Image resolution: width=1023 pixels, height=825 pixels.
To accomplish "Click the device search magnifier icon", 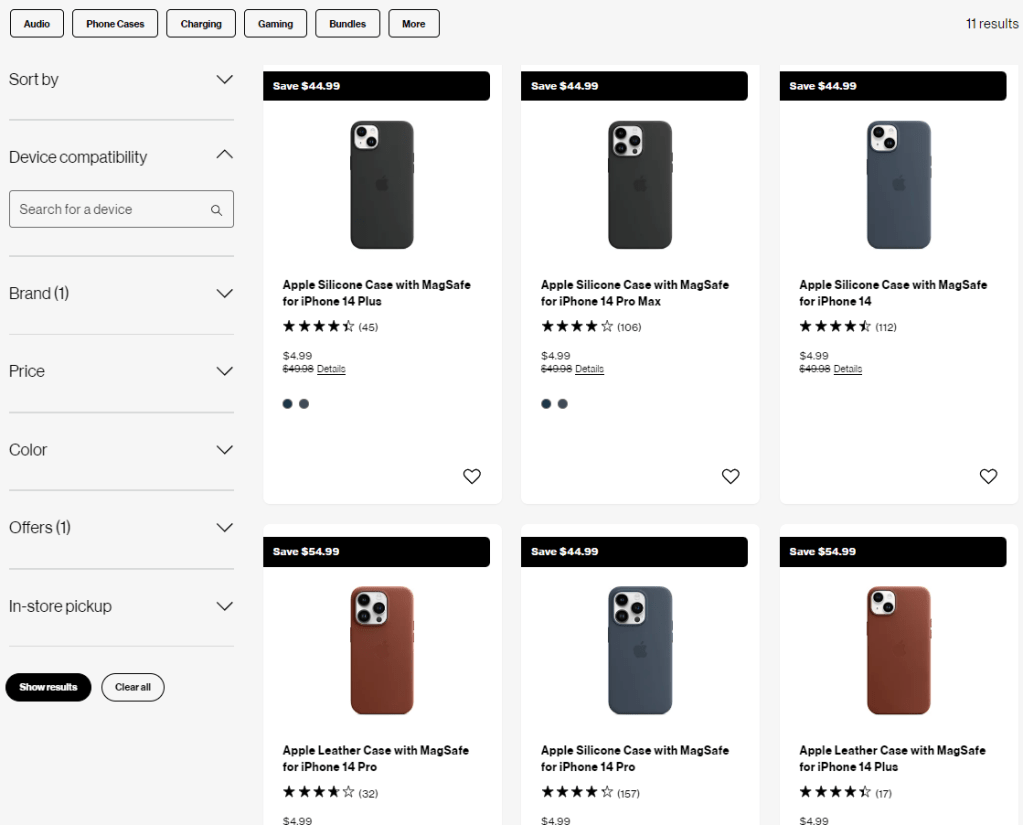I will 216,210.
